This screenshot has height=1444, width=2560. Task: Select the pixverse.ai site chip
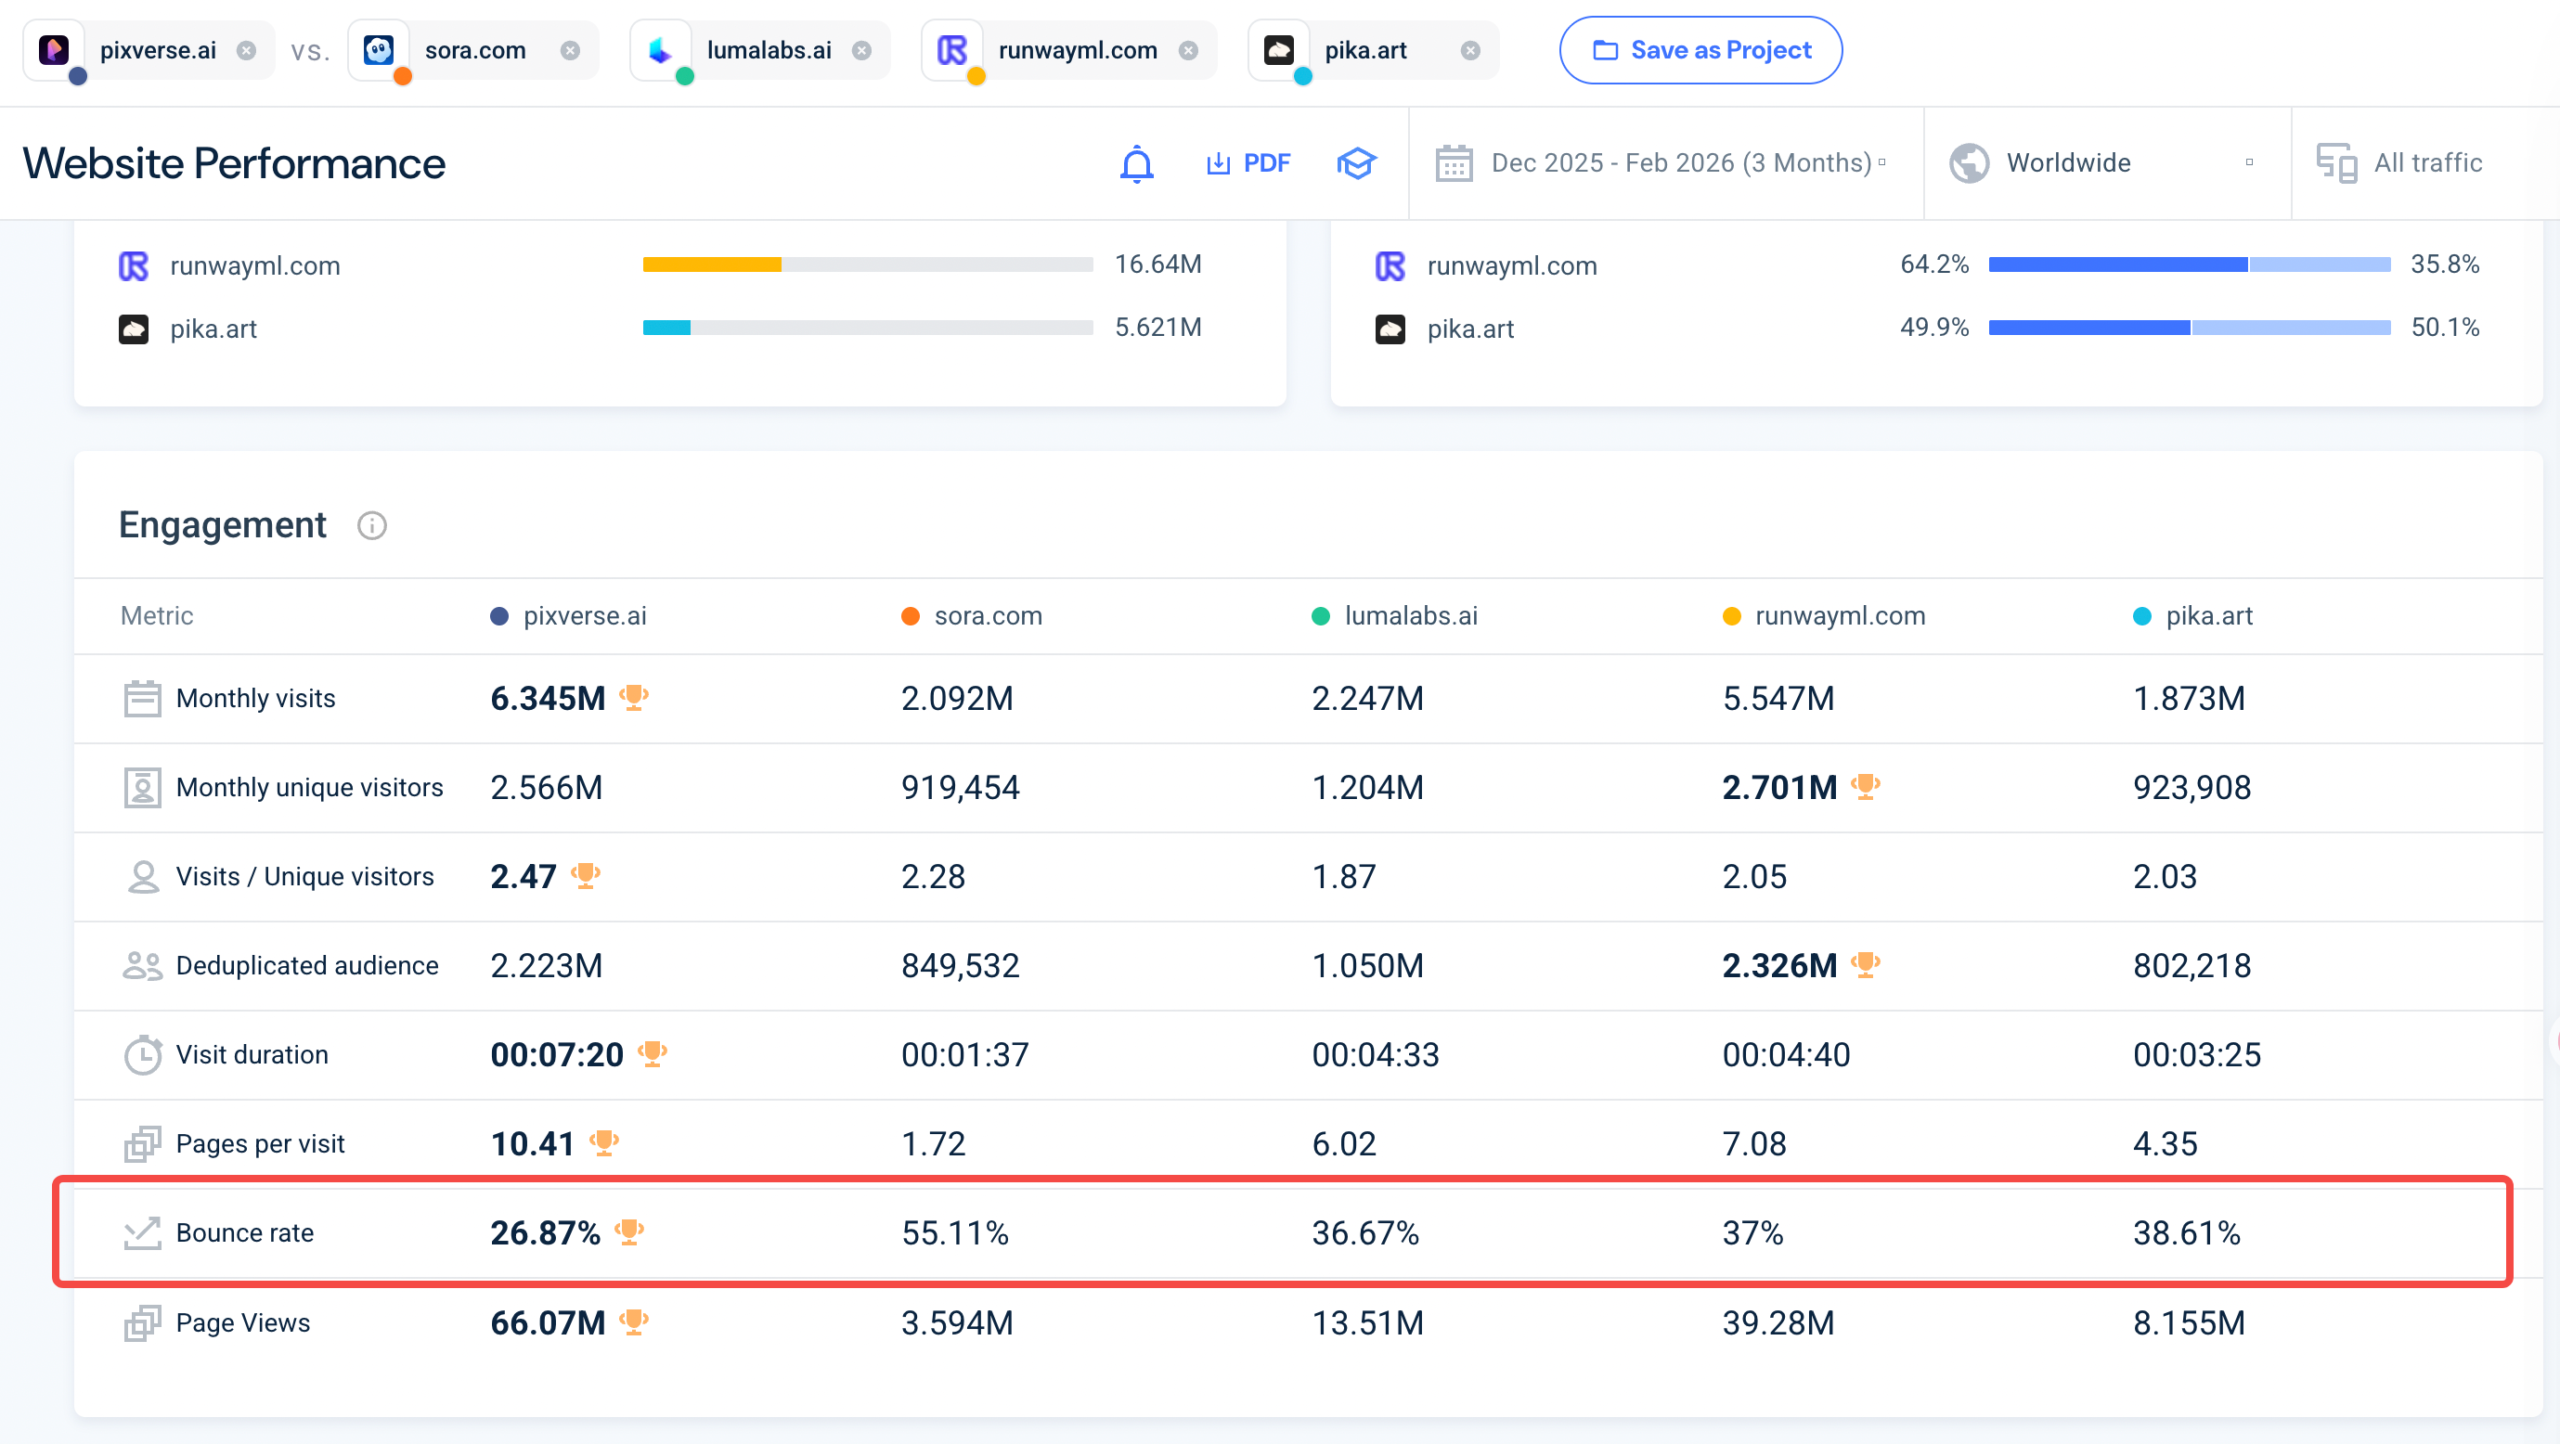[x=157, y=50]
